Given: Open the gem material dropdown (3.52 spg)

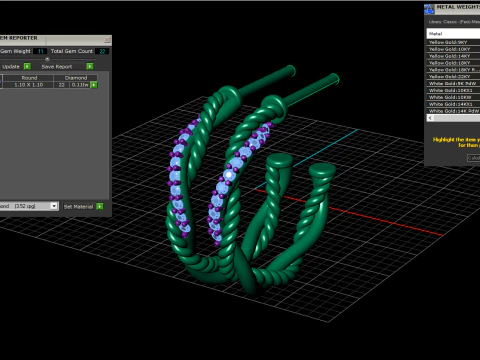Looking at the screenshot, I should pyautogui.click(x=54, y=206).
